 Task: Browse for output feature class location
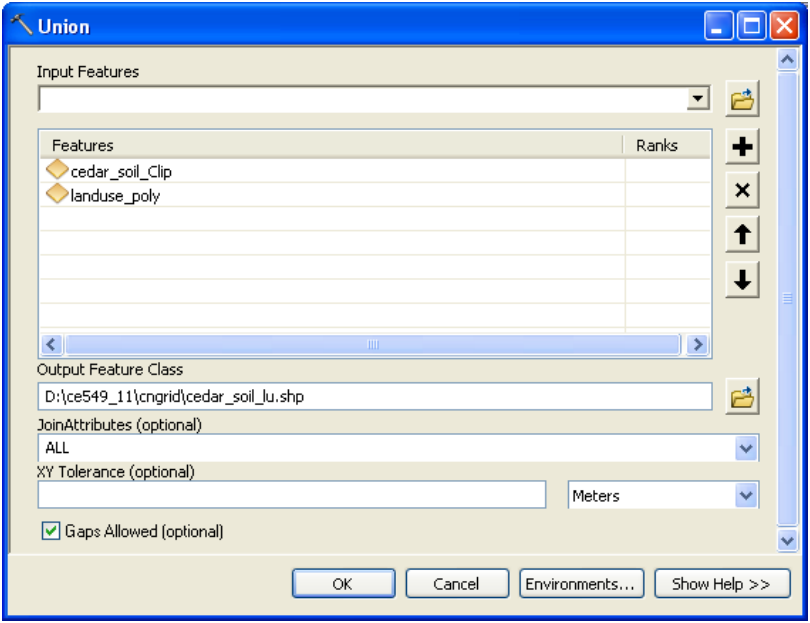pyautogui.click(x=741, y=397)
